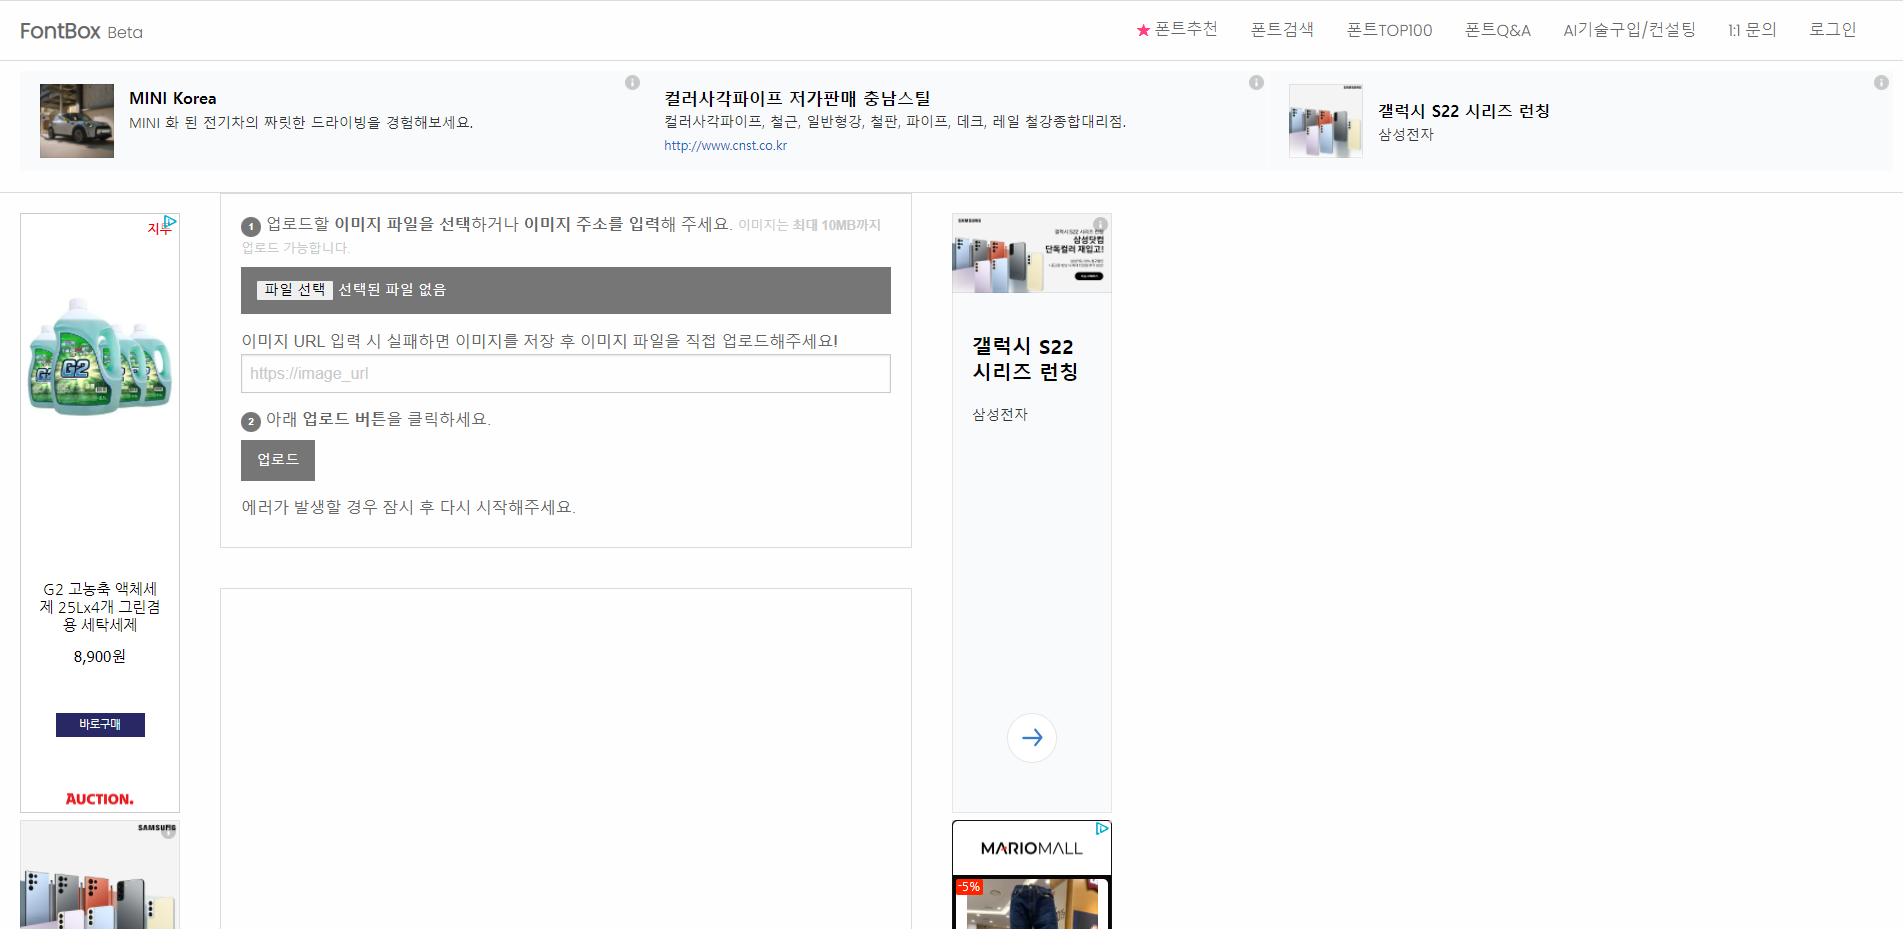The height and width of the screenshot is (929, 1903).
Task: Click 삼성전자 text in top banner
Action: click(1406, 135)
